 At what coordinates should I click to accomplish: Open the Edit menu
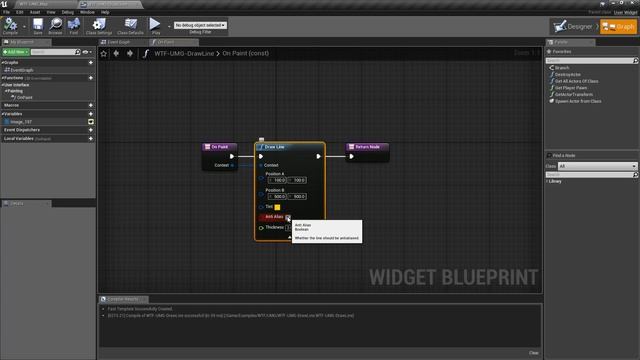20,12
